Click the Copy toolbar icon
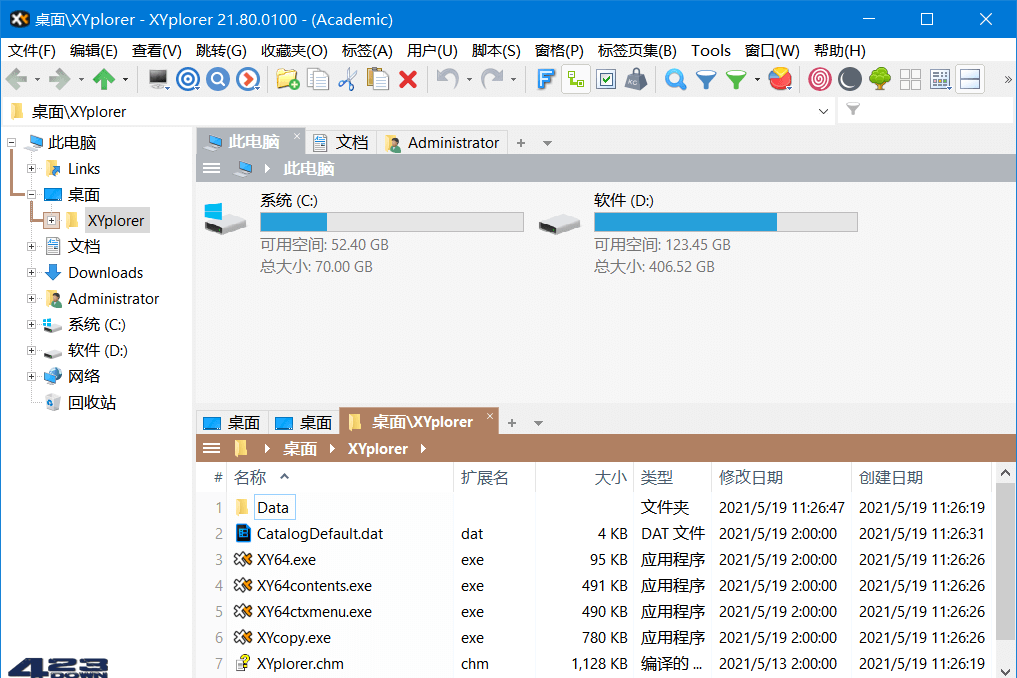 318,80
